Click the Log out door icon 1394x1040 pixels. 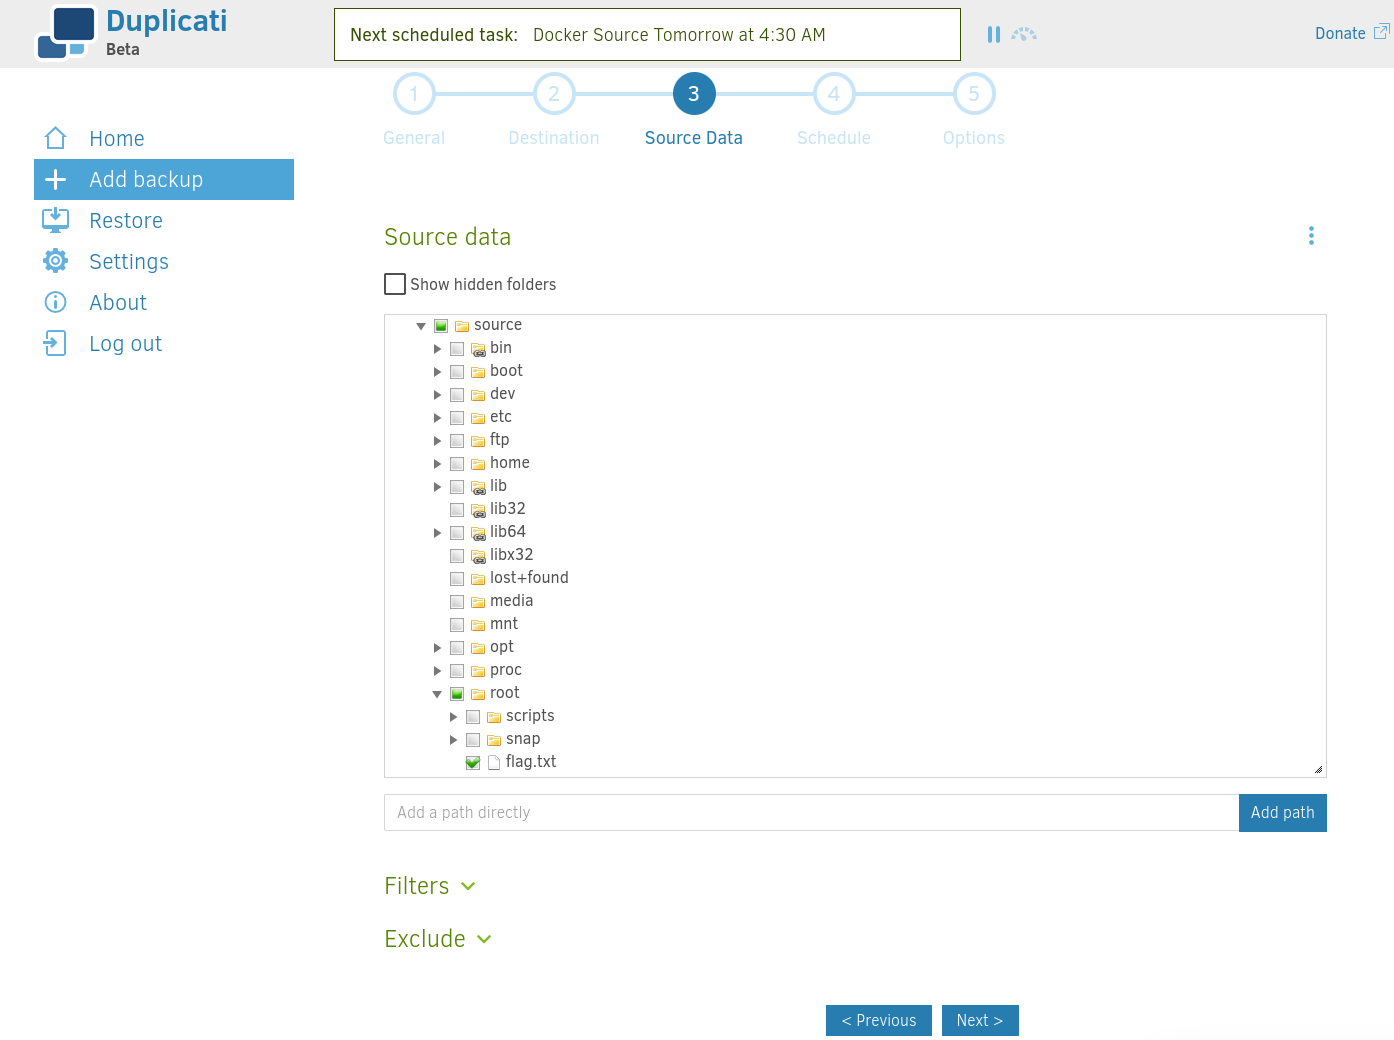coord(55,343)
